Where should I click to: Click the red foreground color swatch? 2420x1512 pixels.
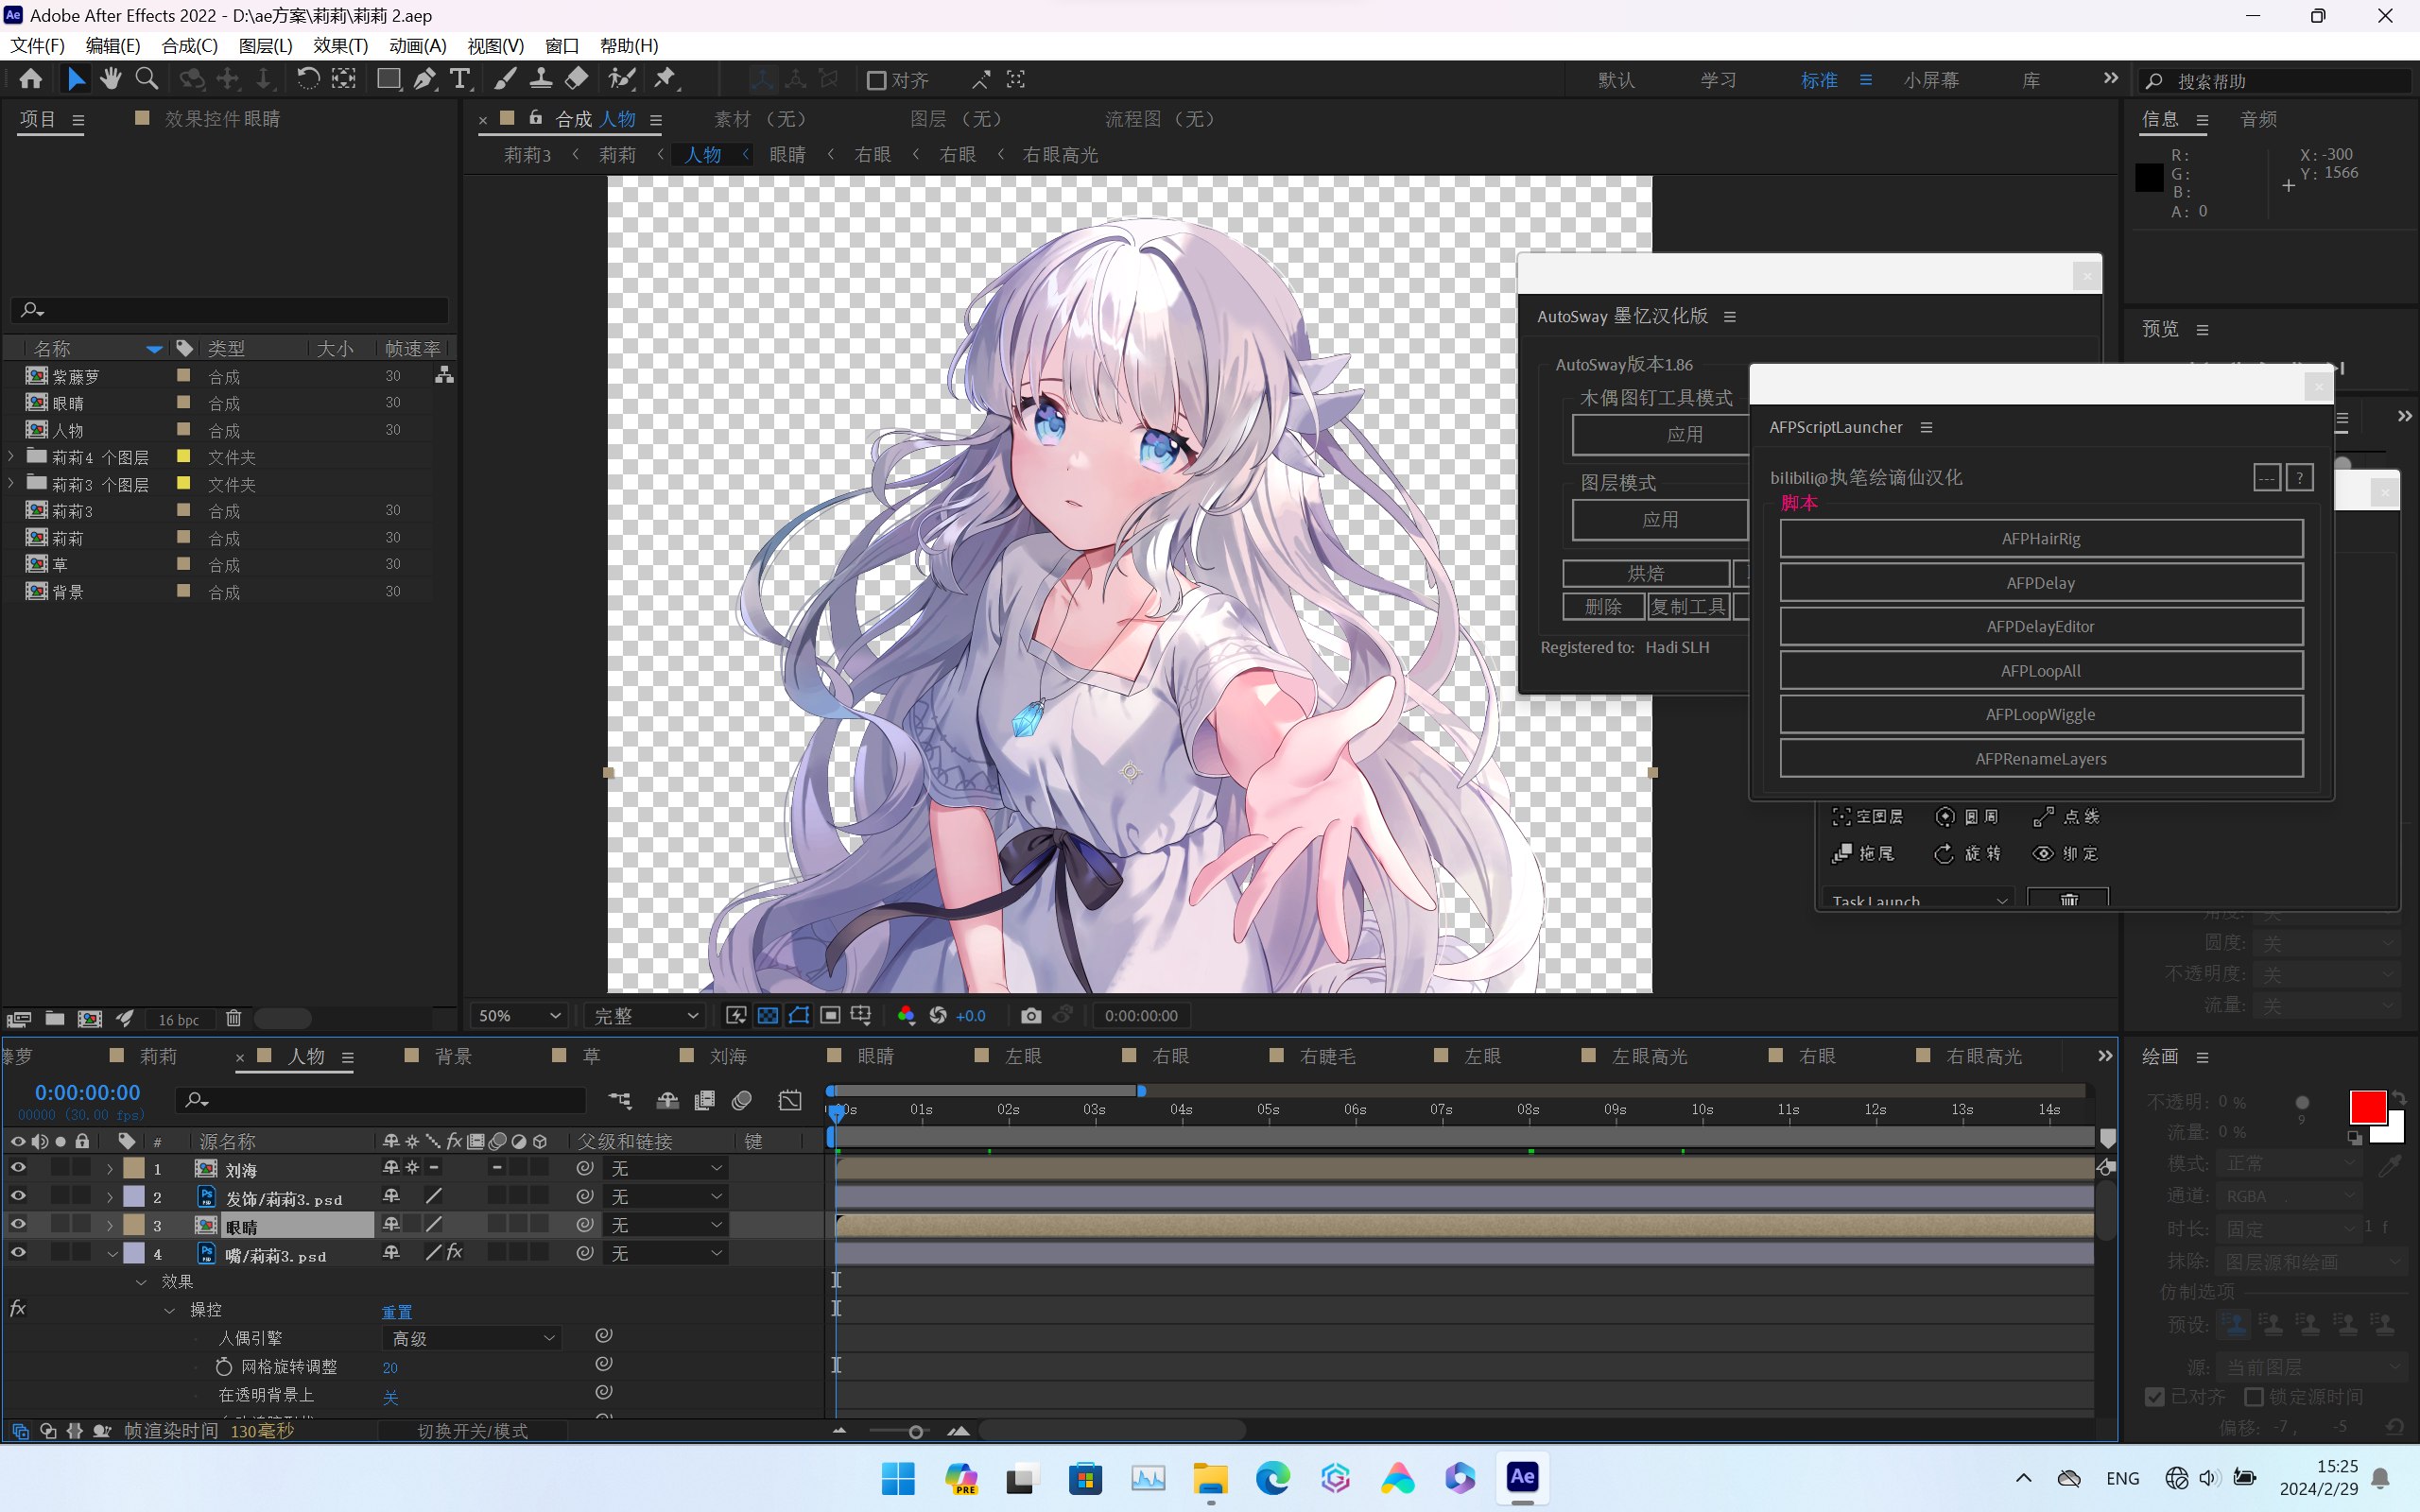point(2367,1107)
